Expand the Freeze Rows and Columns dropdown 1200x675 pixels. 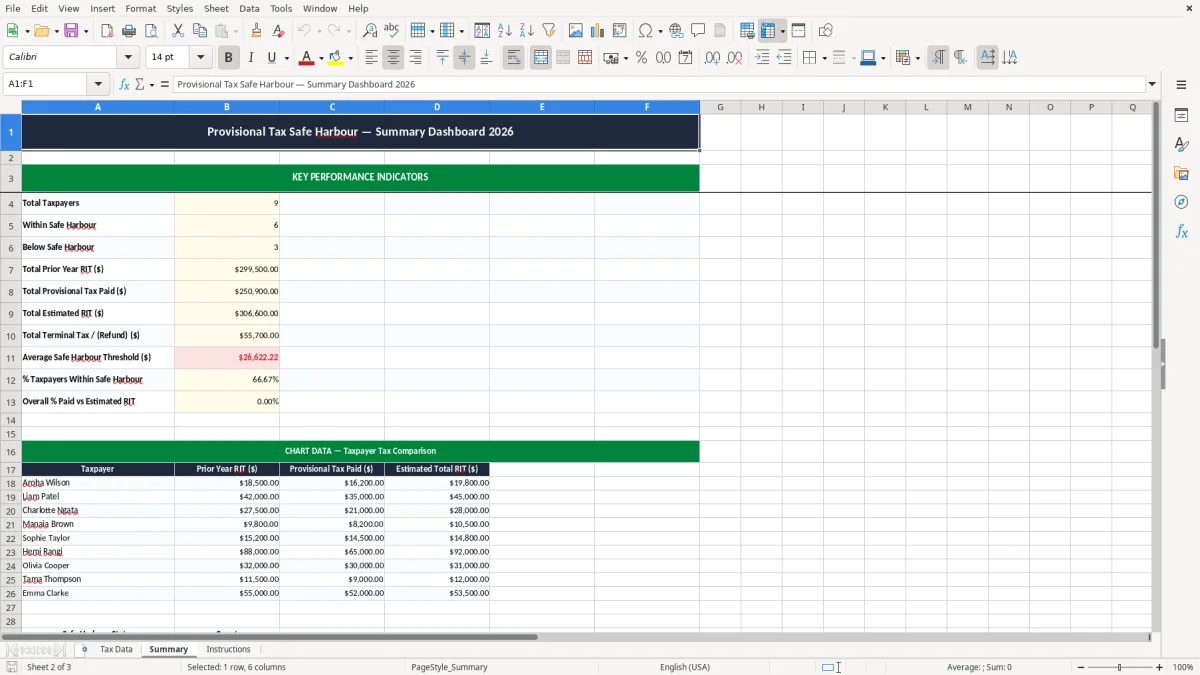(x=782, y=31)
